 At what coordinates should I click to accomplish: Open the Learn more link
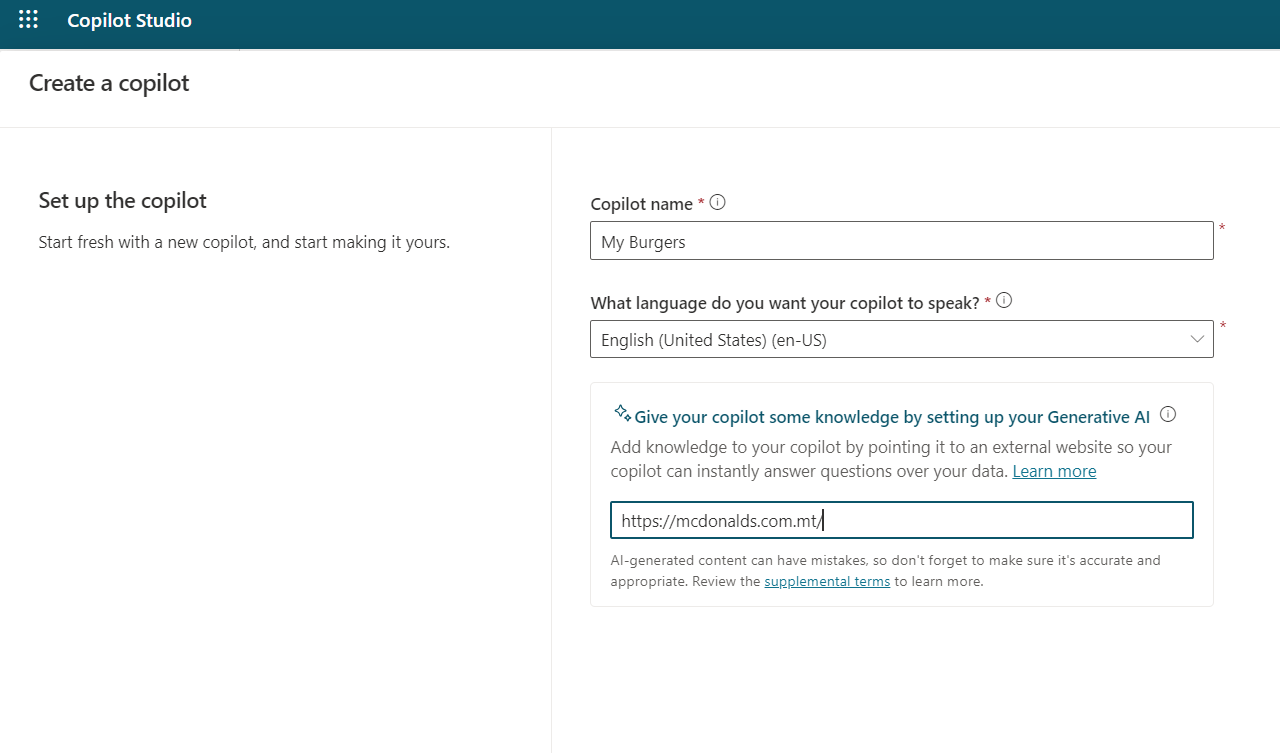pyautogui.click(x=1053, y=470)
